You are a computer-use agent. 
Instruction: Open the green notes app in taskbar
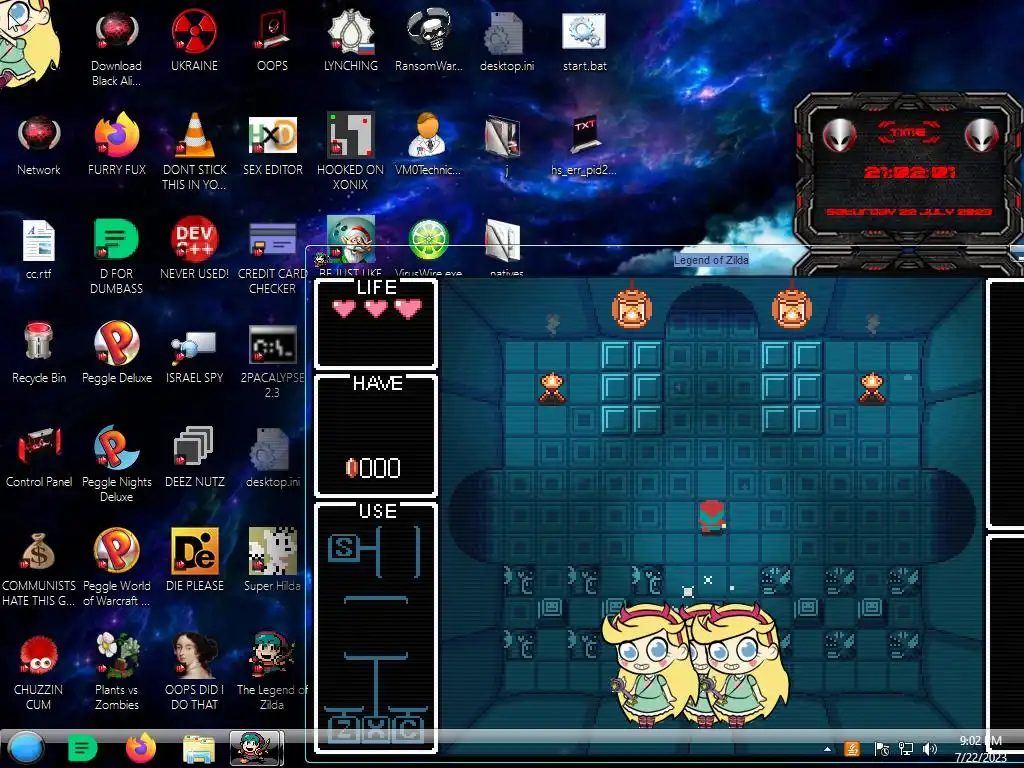82,748
